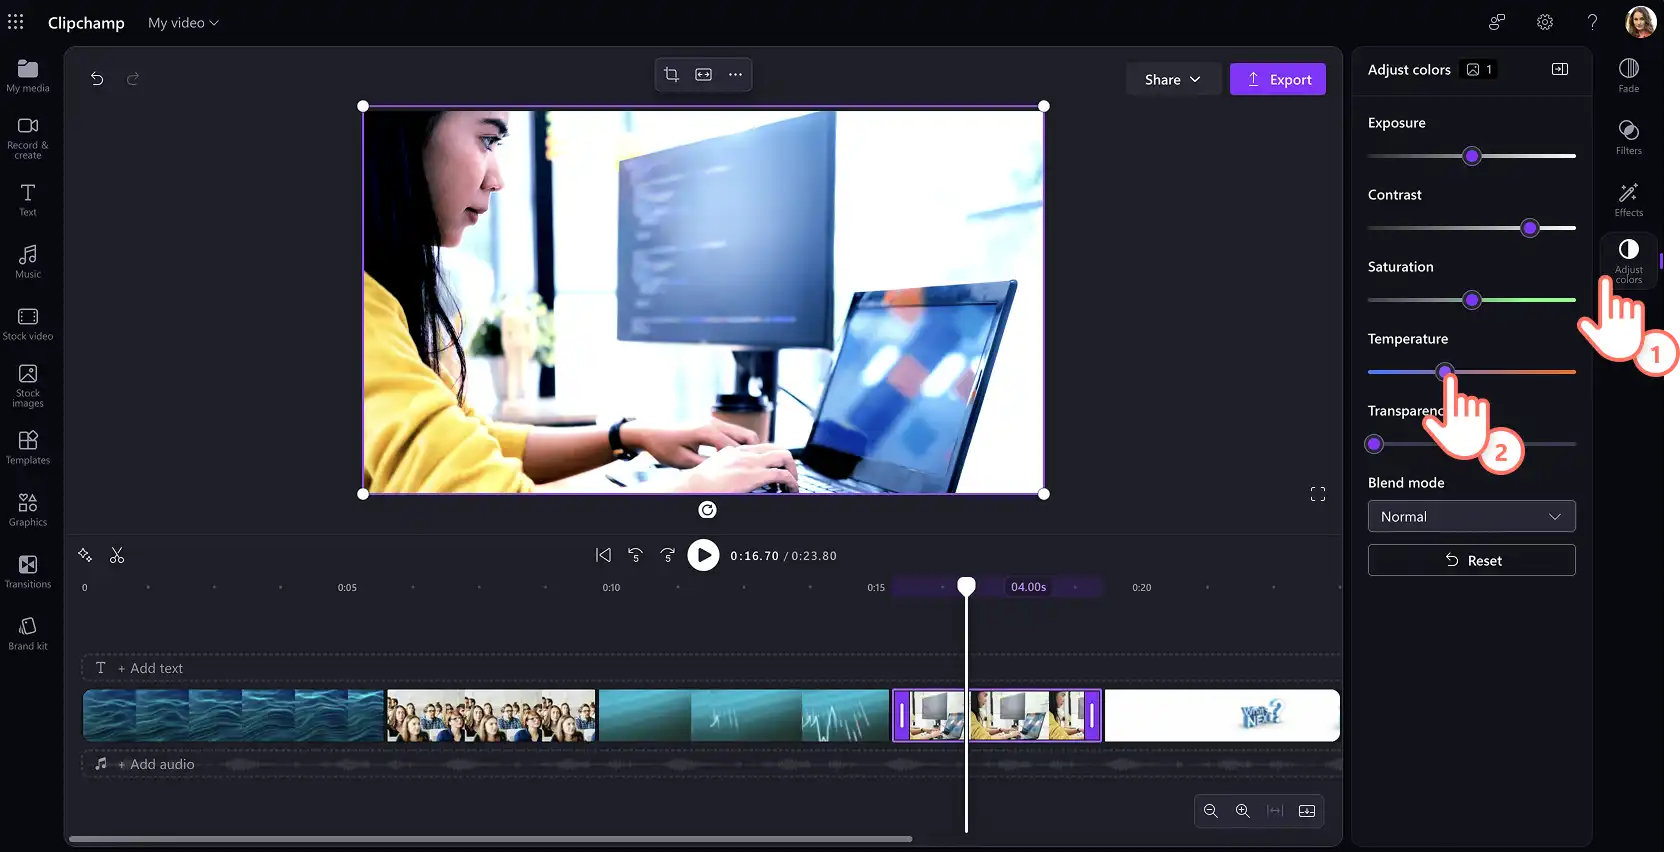Skip to the beginning of the video
This screenshot has width=1680, height=852.
(x=603, y=555)
